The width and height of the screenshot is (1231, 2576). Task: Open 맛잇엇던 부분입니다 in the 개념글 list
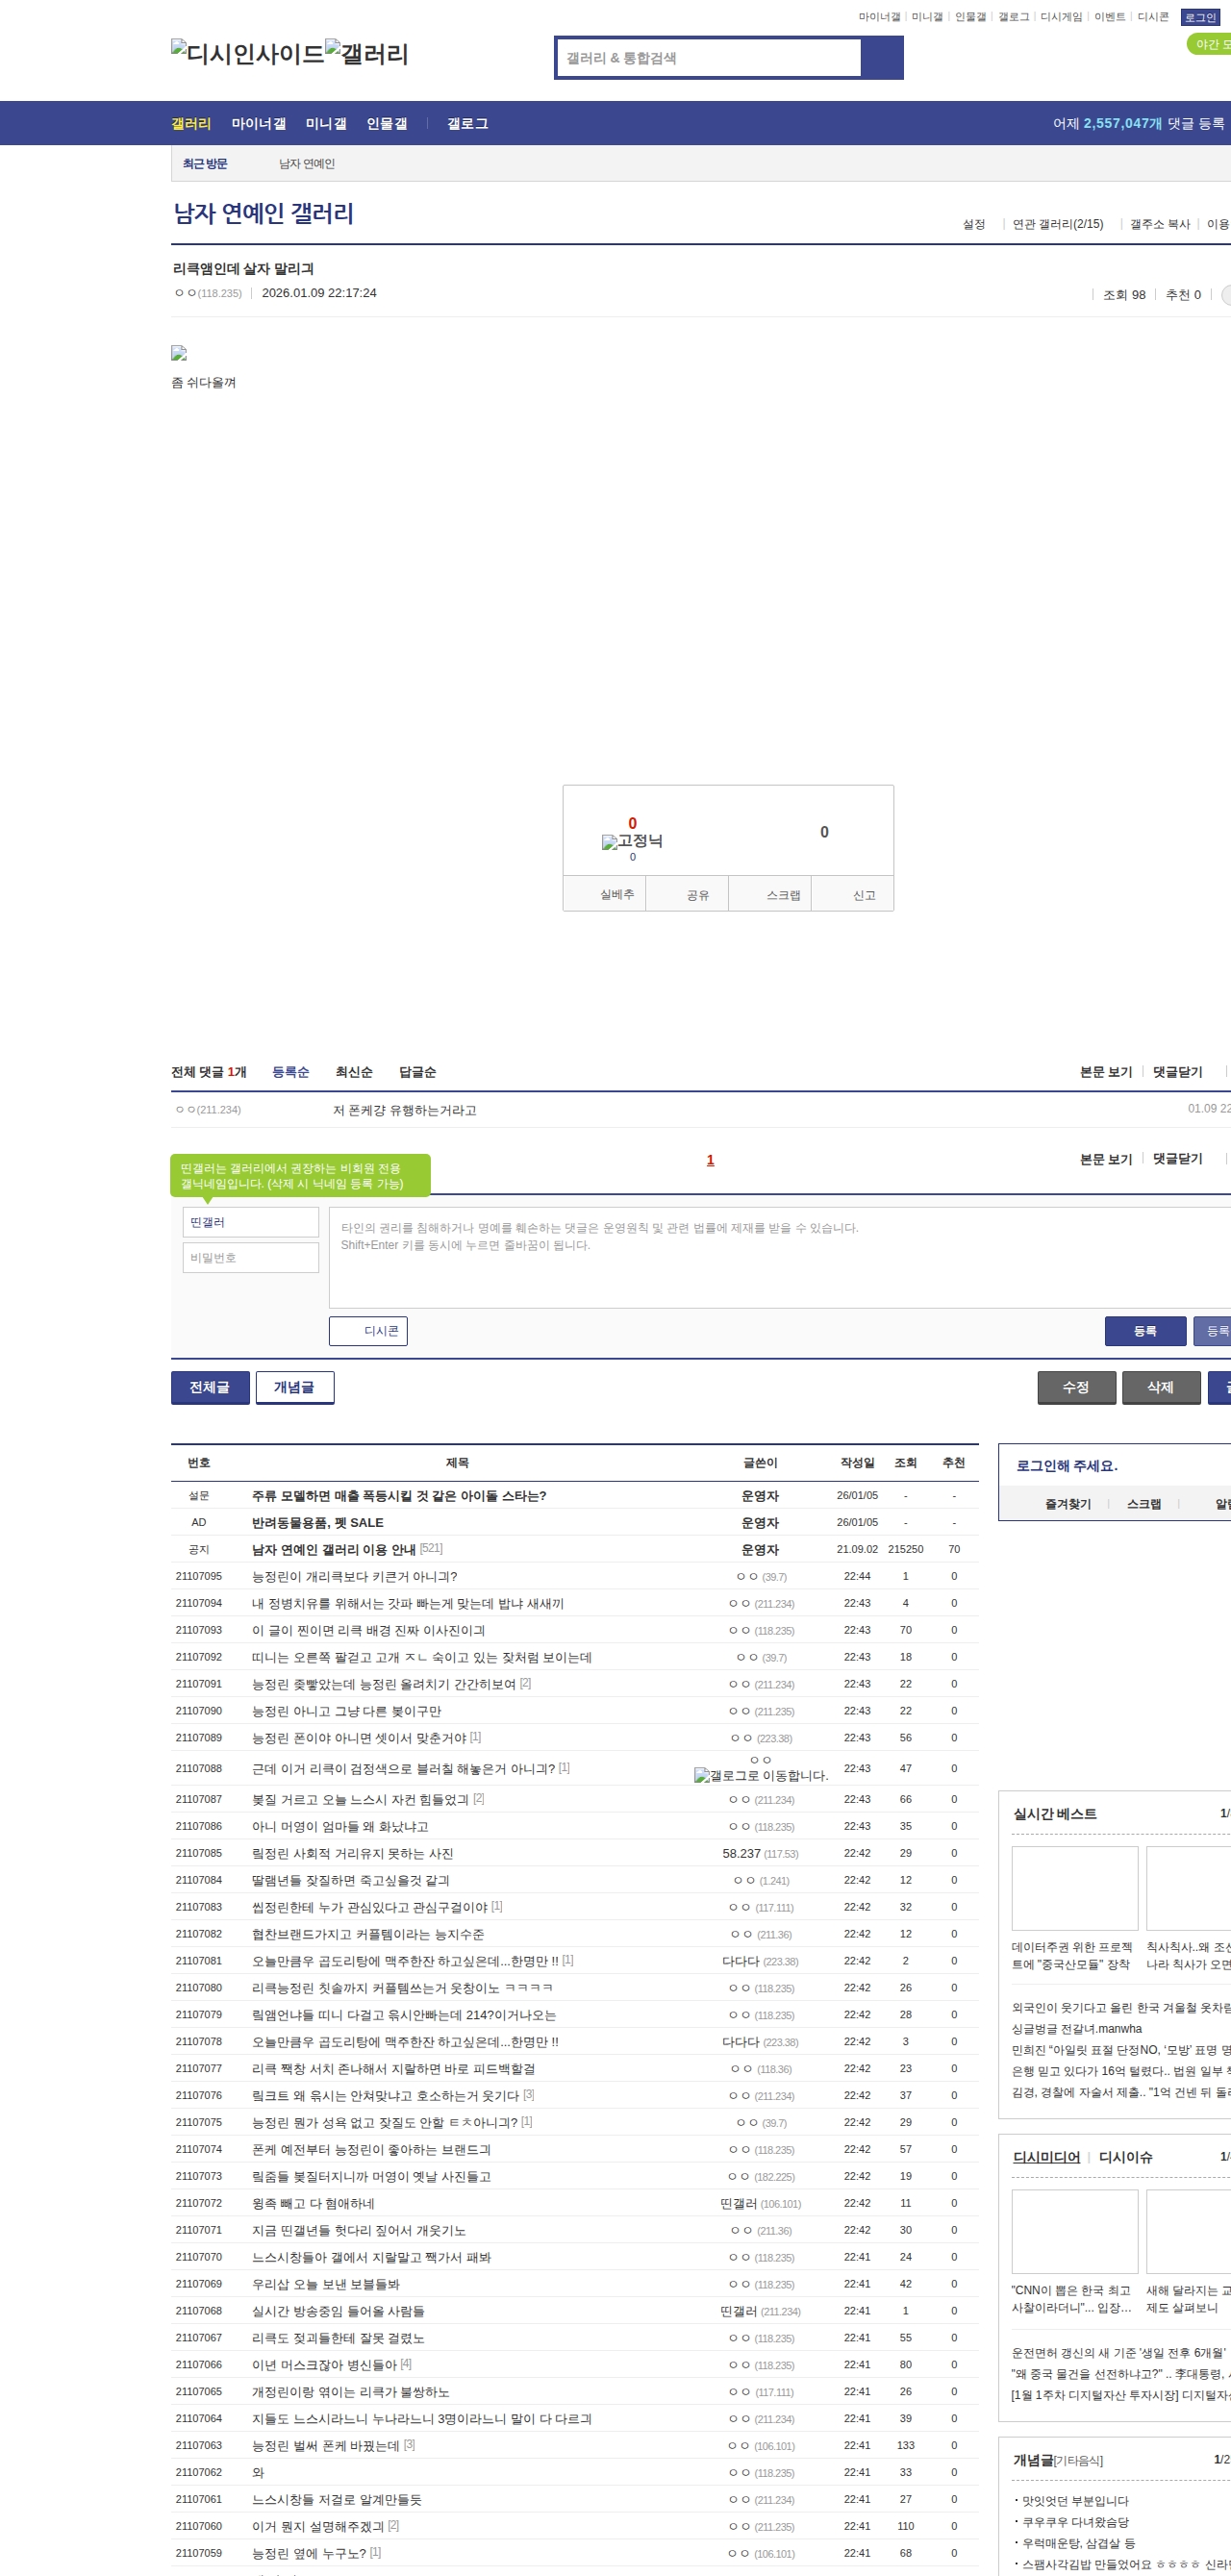pos(1075,2500)
